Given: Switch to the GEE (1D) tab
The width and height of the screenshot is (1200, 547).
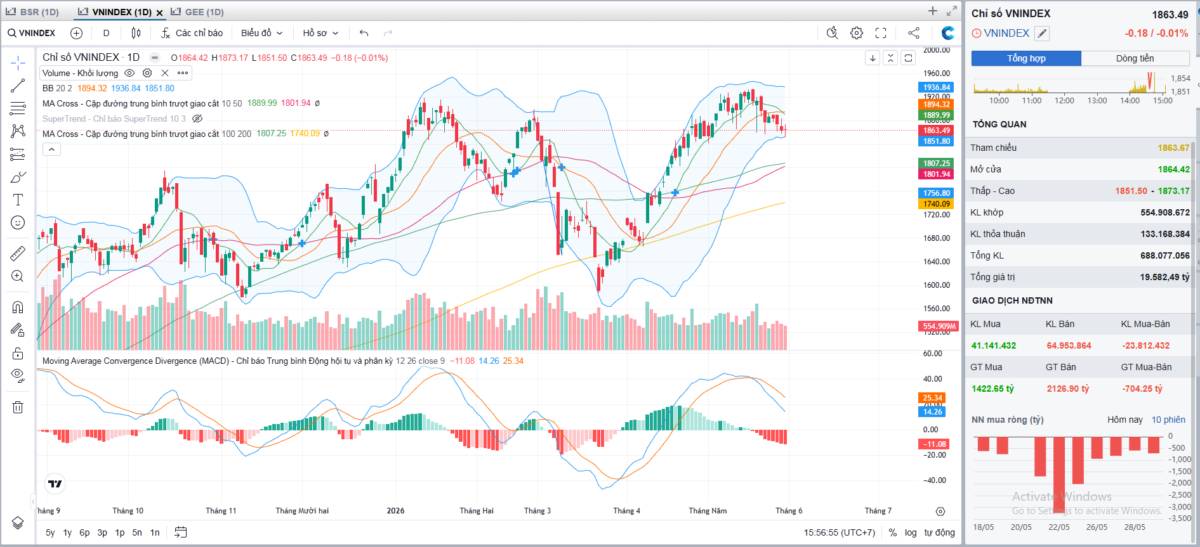Looking at the screenshot, I should (x=198, y=11).
